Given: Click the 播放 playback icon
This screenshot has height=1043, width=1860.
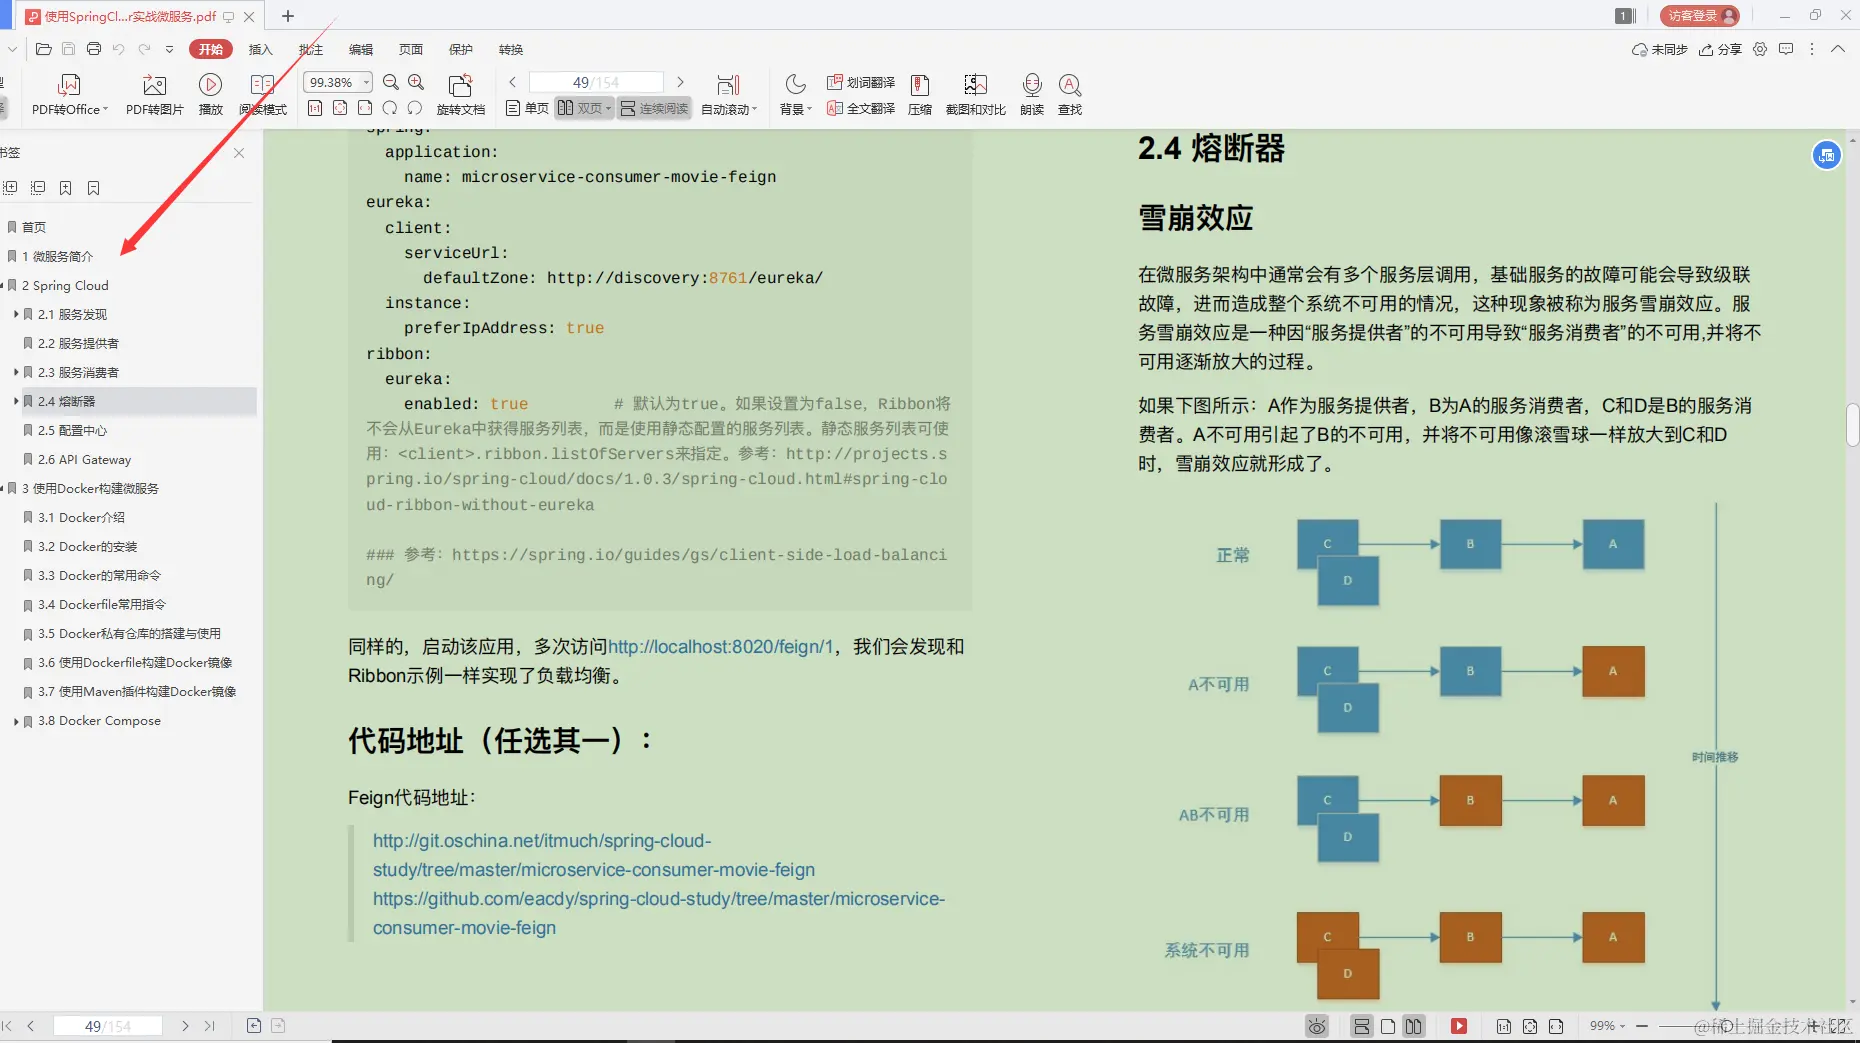Looking at the screenshot, I should [210, 93].
